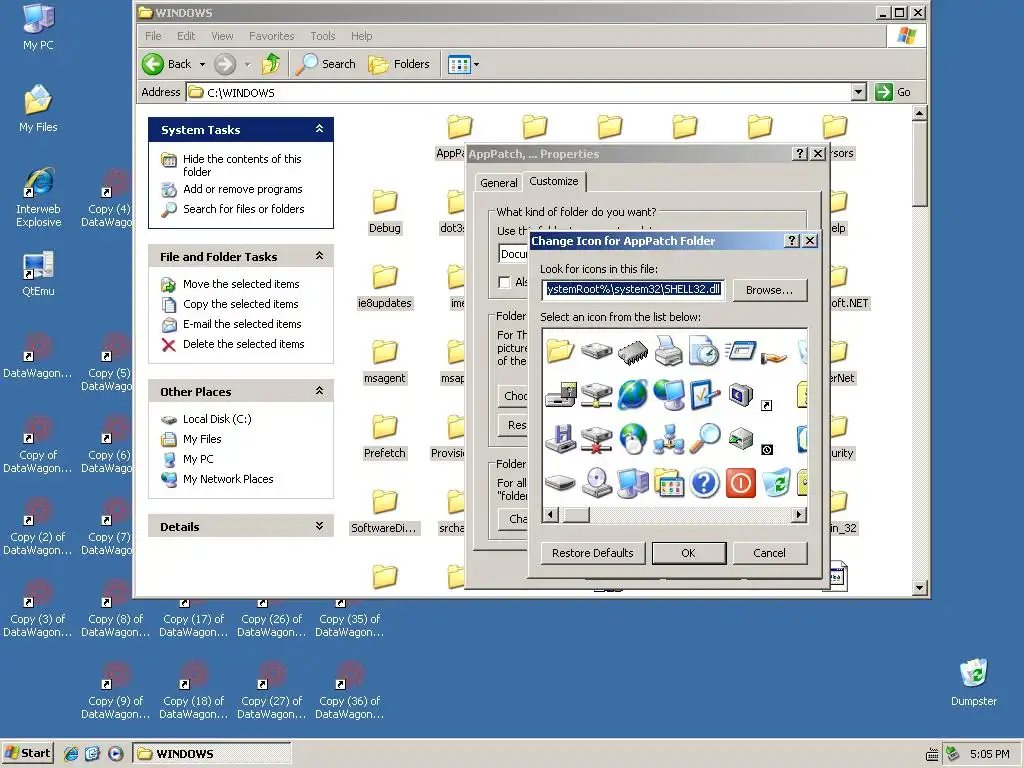
Task: Open My PC desktop icon
Action: click(38, 27)
